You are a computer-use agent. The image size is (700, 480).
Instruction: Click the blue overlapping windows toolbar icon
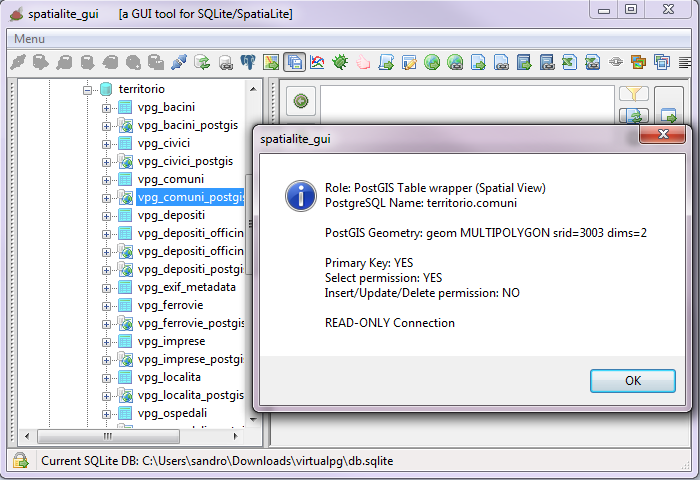(x=662, y=62)
